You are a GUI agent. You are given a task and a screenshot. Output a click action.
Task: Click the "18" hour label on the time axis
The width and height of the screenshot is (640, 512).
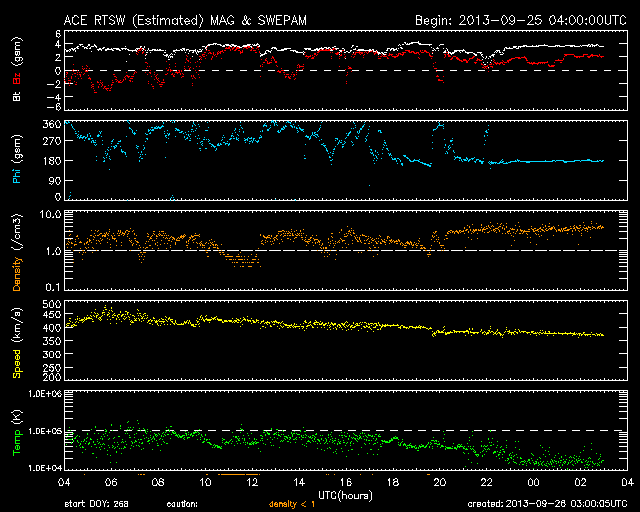pos(393,483)
